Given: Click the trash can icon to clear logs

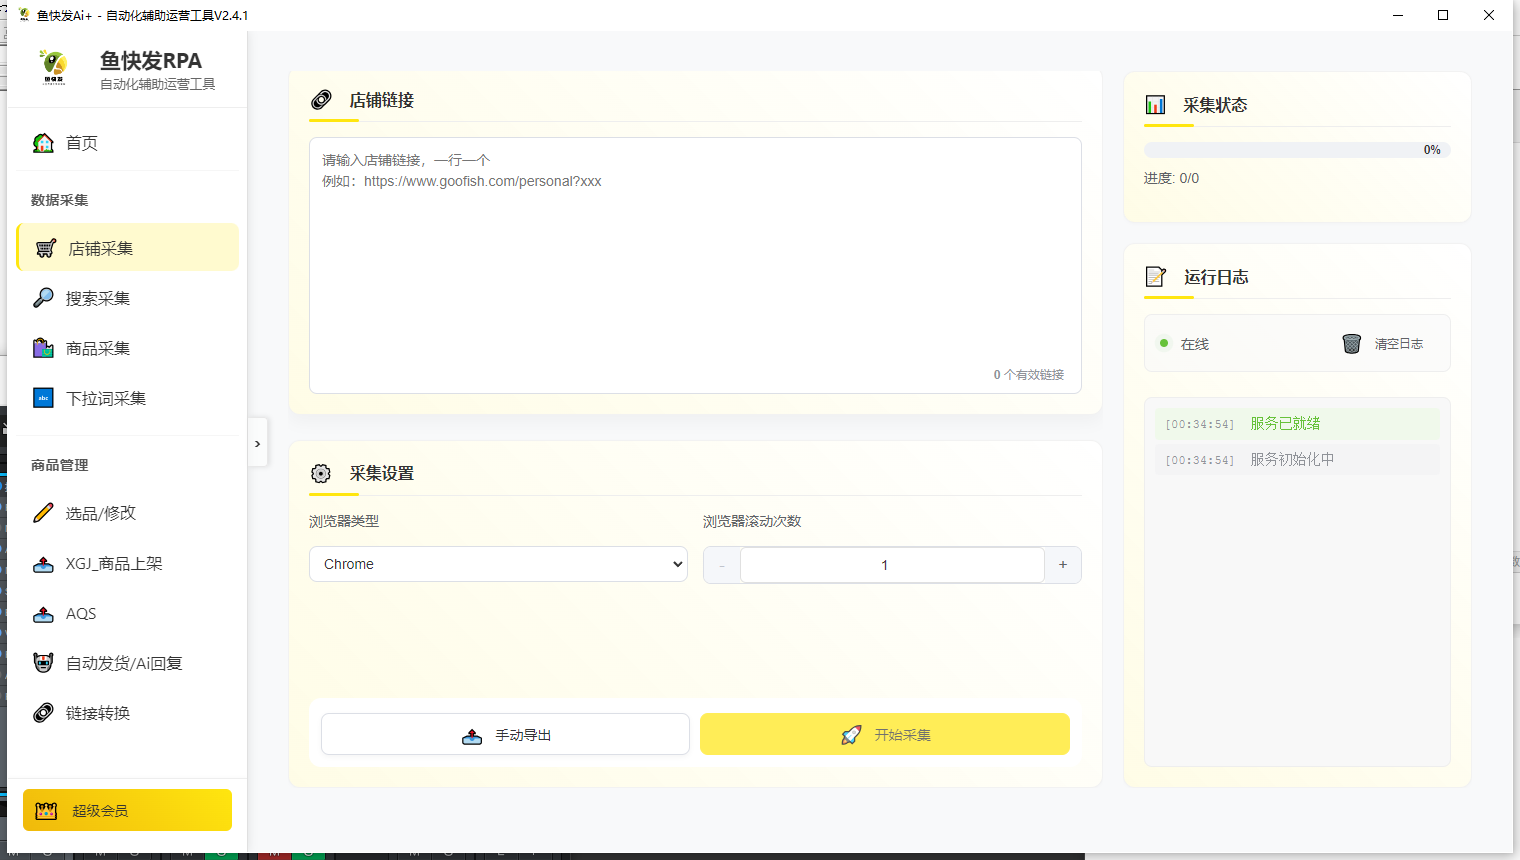Looking at the screenshot, I should coord(1351,344).
